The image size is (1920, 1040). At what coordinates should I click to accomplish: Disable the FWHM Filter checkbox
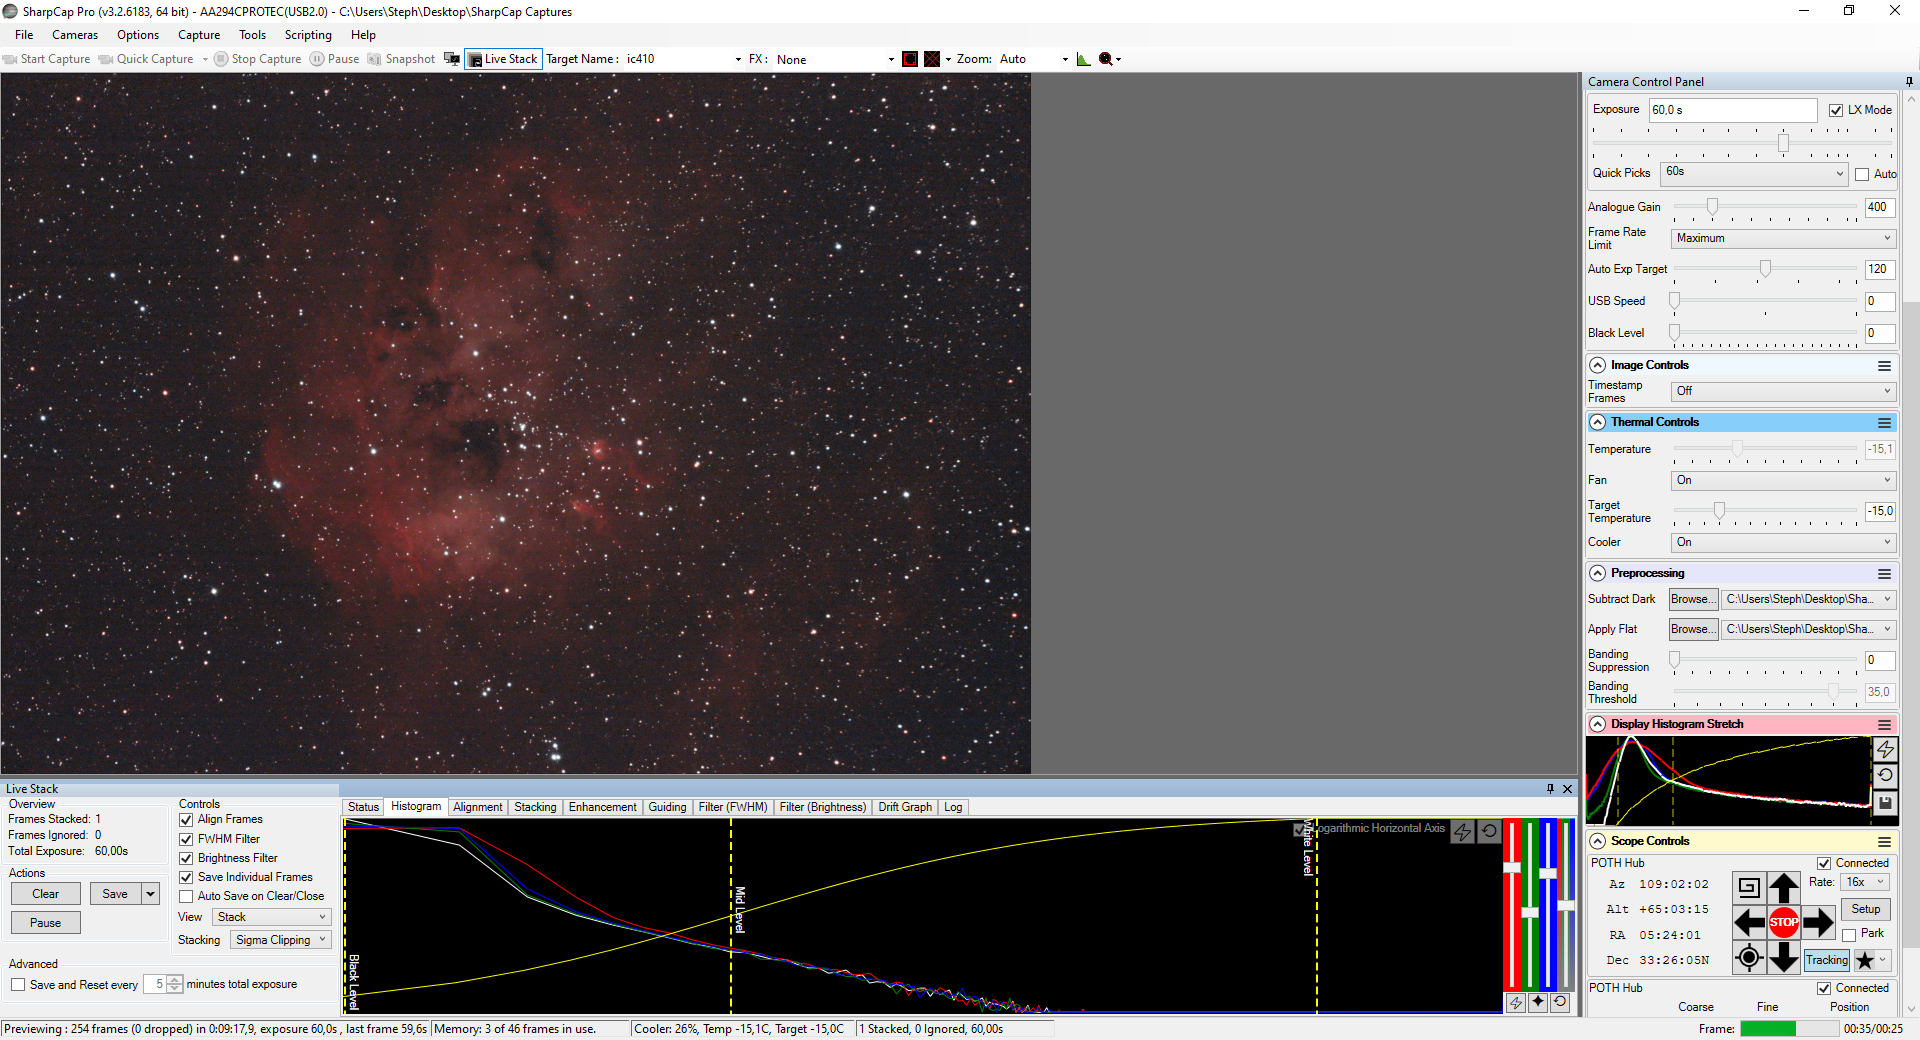[x=186, y=839]
